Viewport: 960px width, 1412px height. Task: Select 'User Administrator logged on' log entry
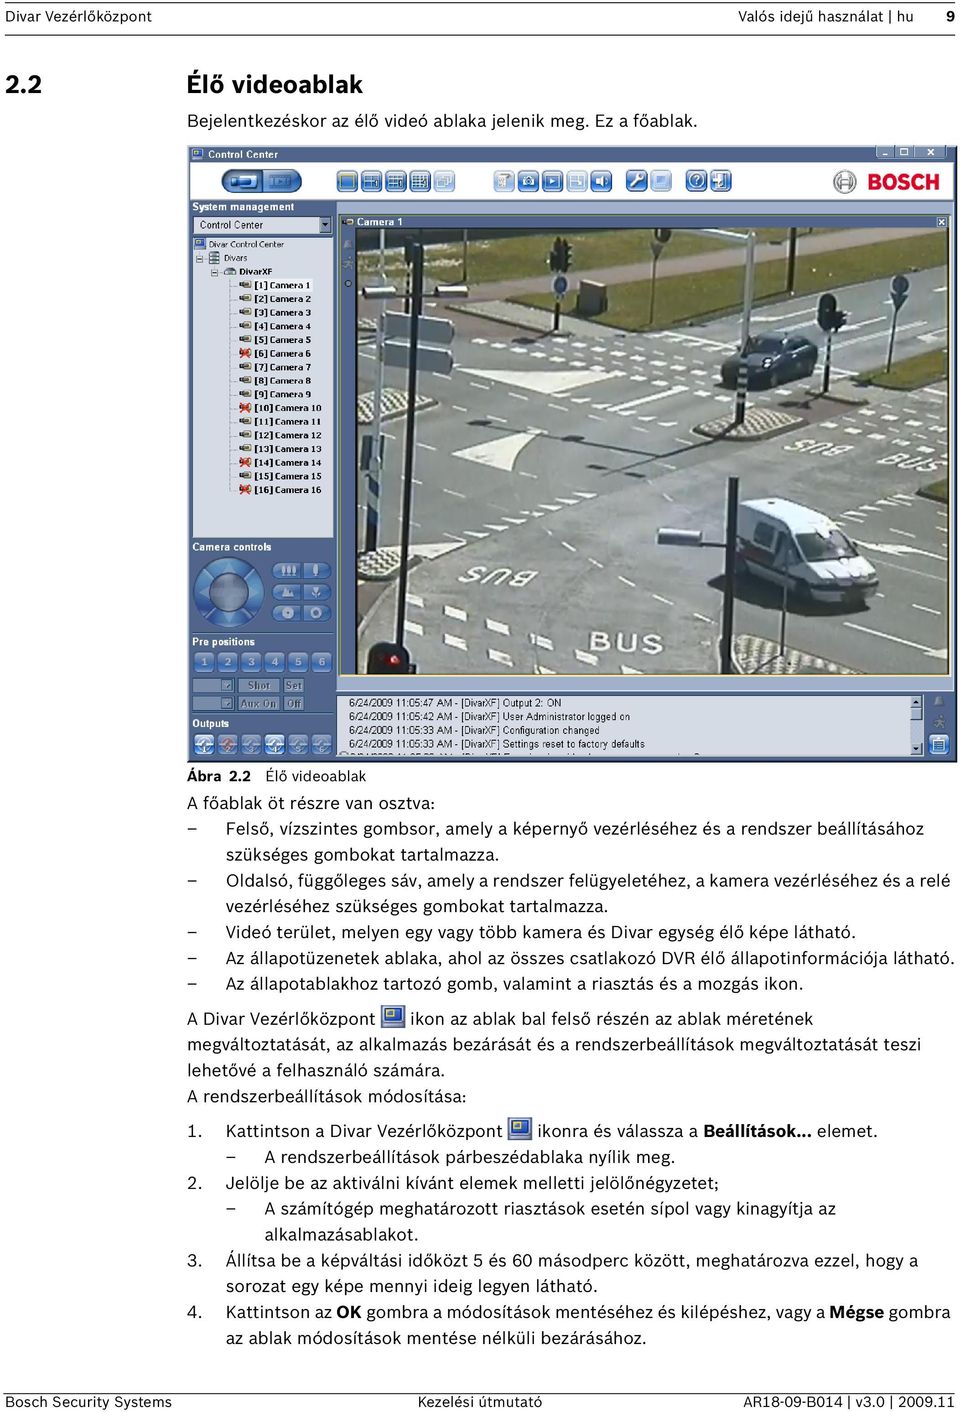pos(489,717)
